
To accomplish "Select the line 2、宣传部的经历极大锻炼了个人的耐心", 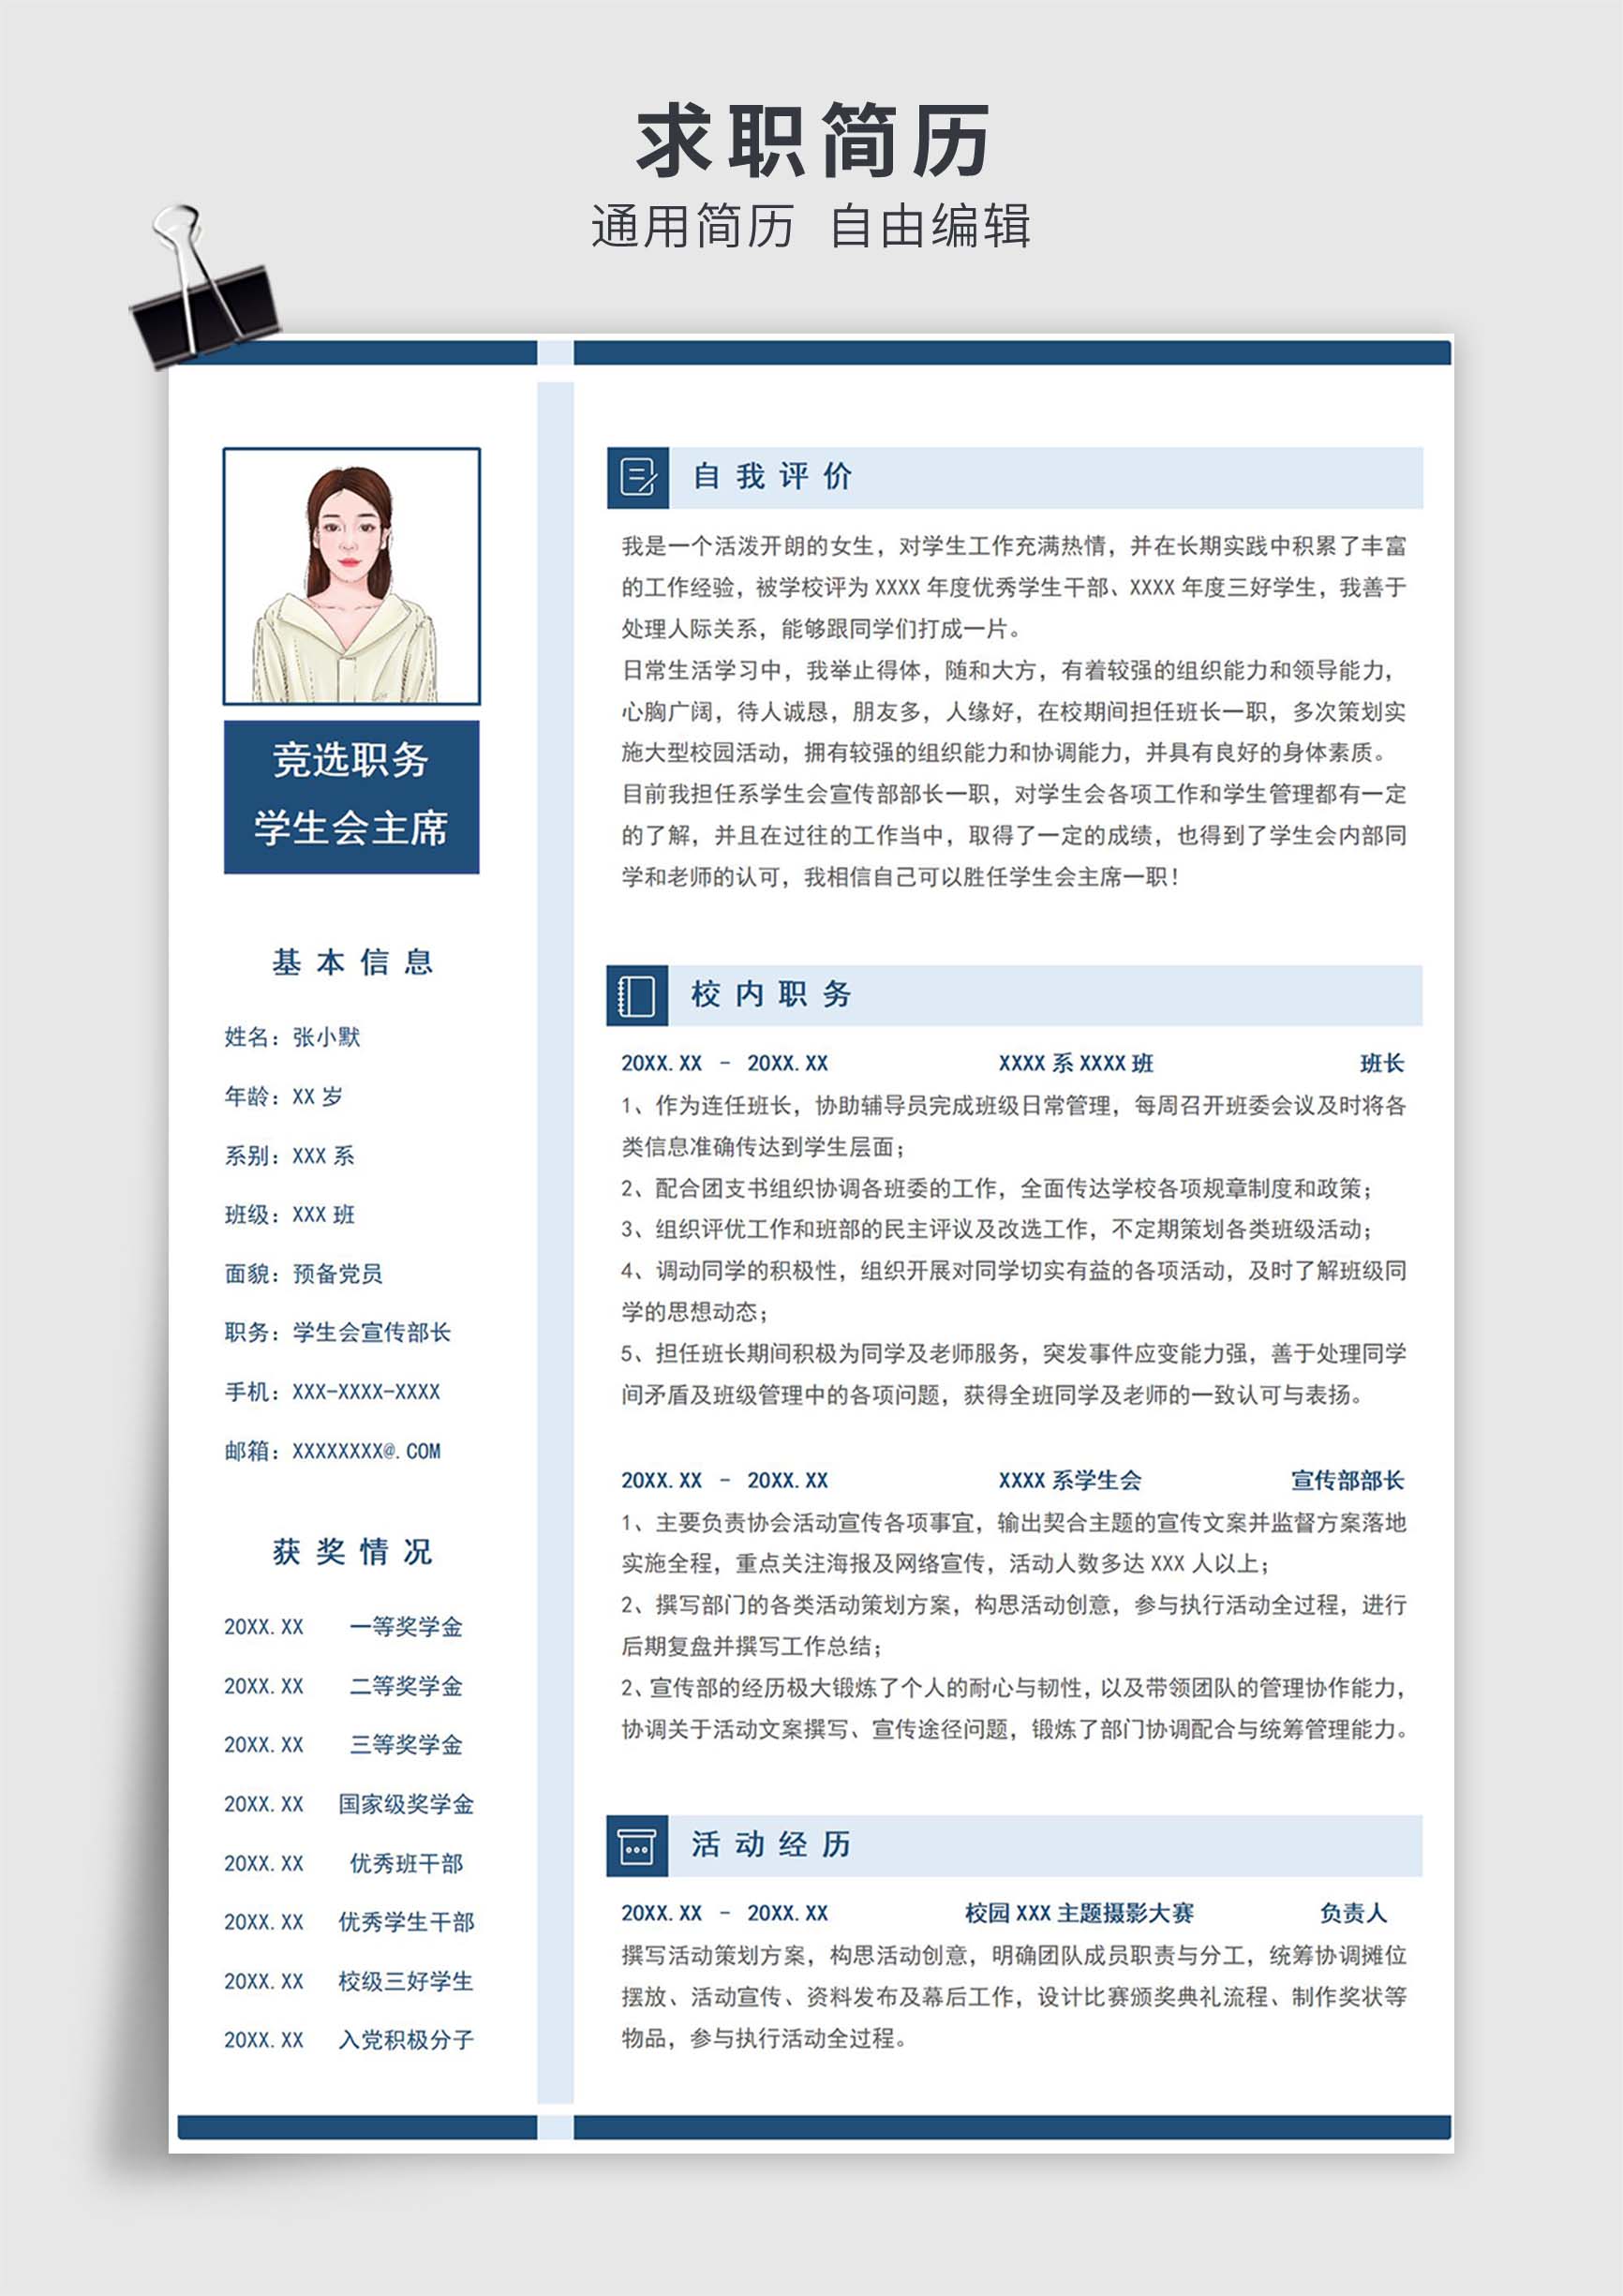I will point(1014,1687).
